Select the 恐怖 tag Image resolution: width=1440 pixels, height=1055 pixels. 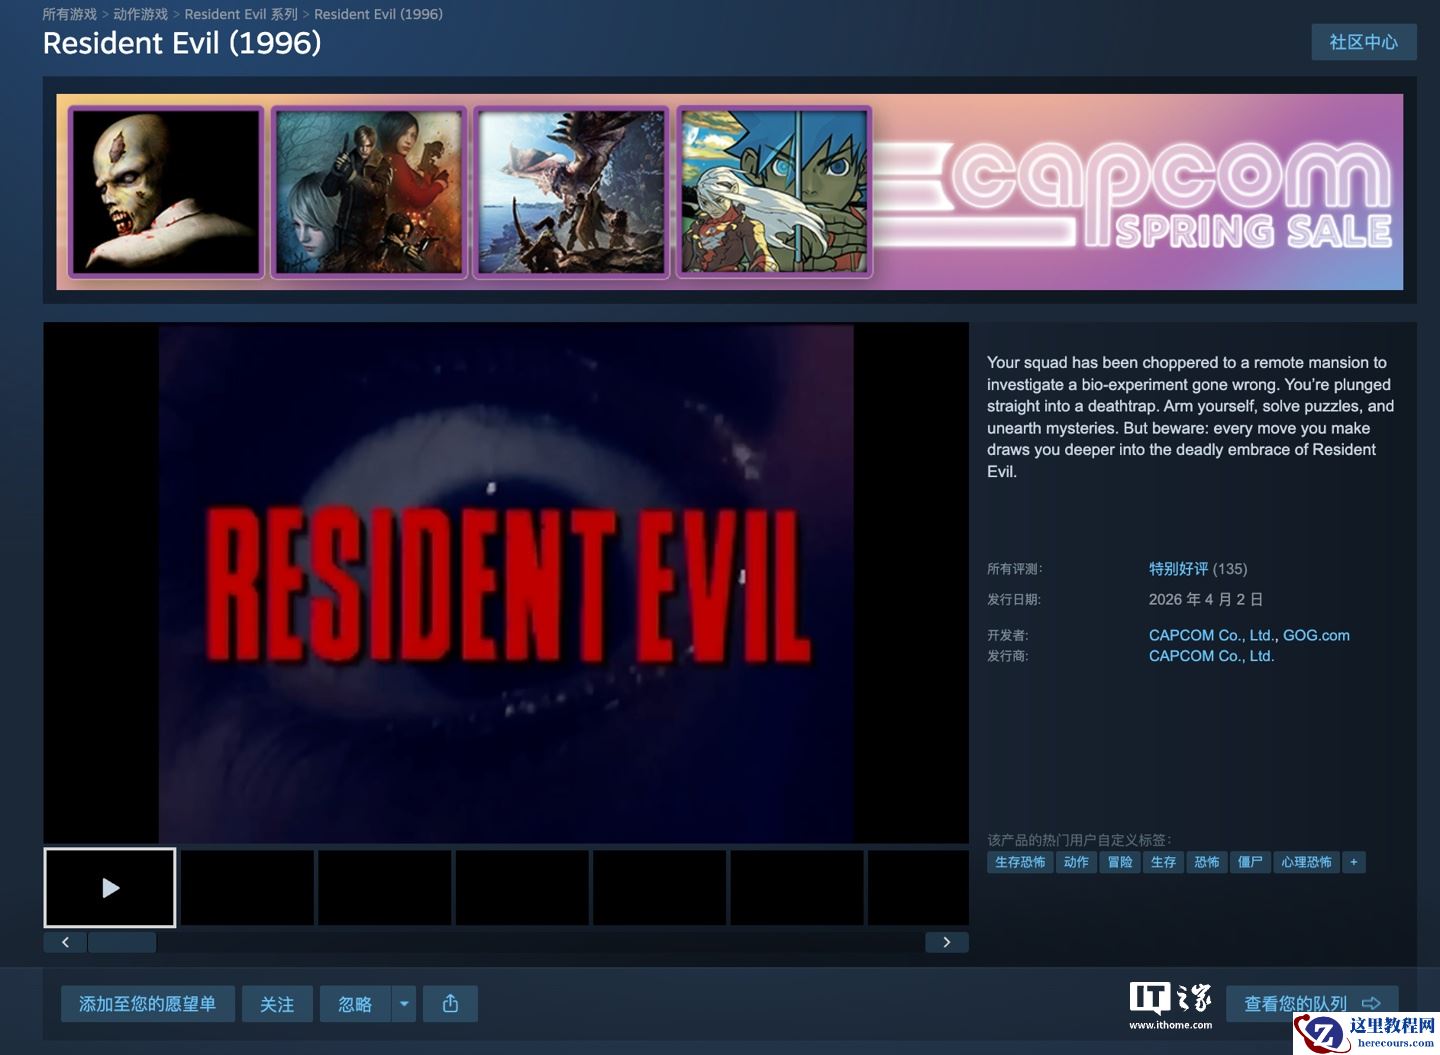coord(1207,862)
